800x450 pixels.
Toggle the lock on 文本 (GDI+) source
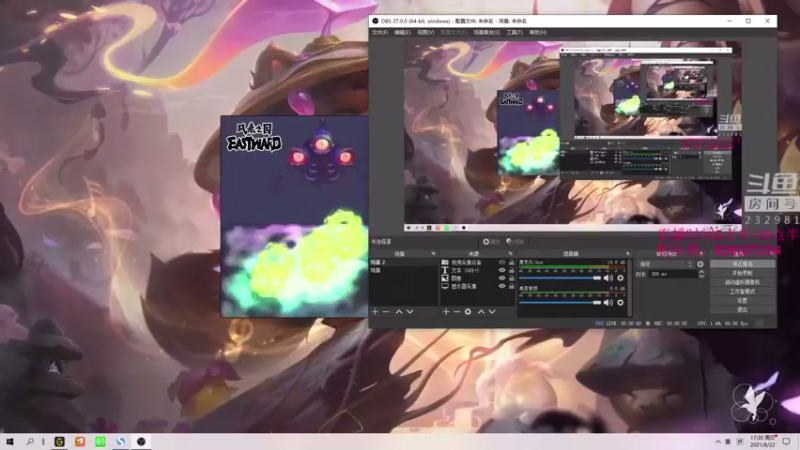pos(511,270)
